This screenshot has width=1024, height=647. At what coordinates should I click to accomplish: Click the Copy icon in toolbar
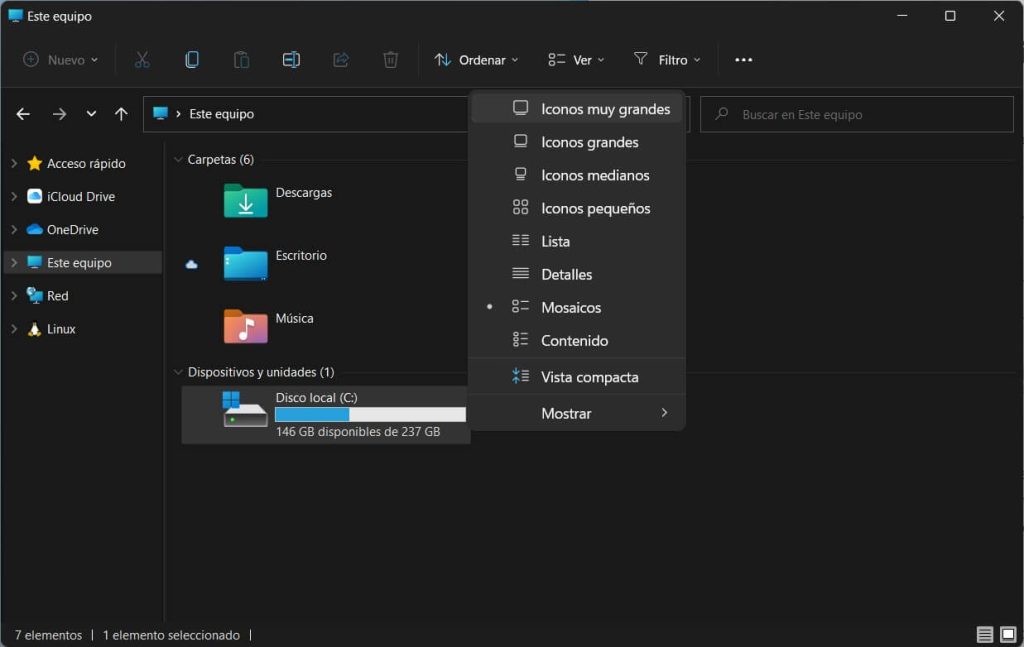point(191,60)
